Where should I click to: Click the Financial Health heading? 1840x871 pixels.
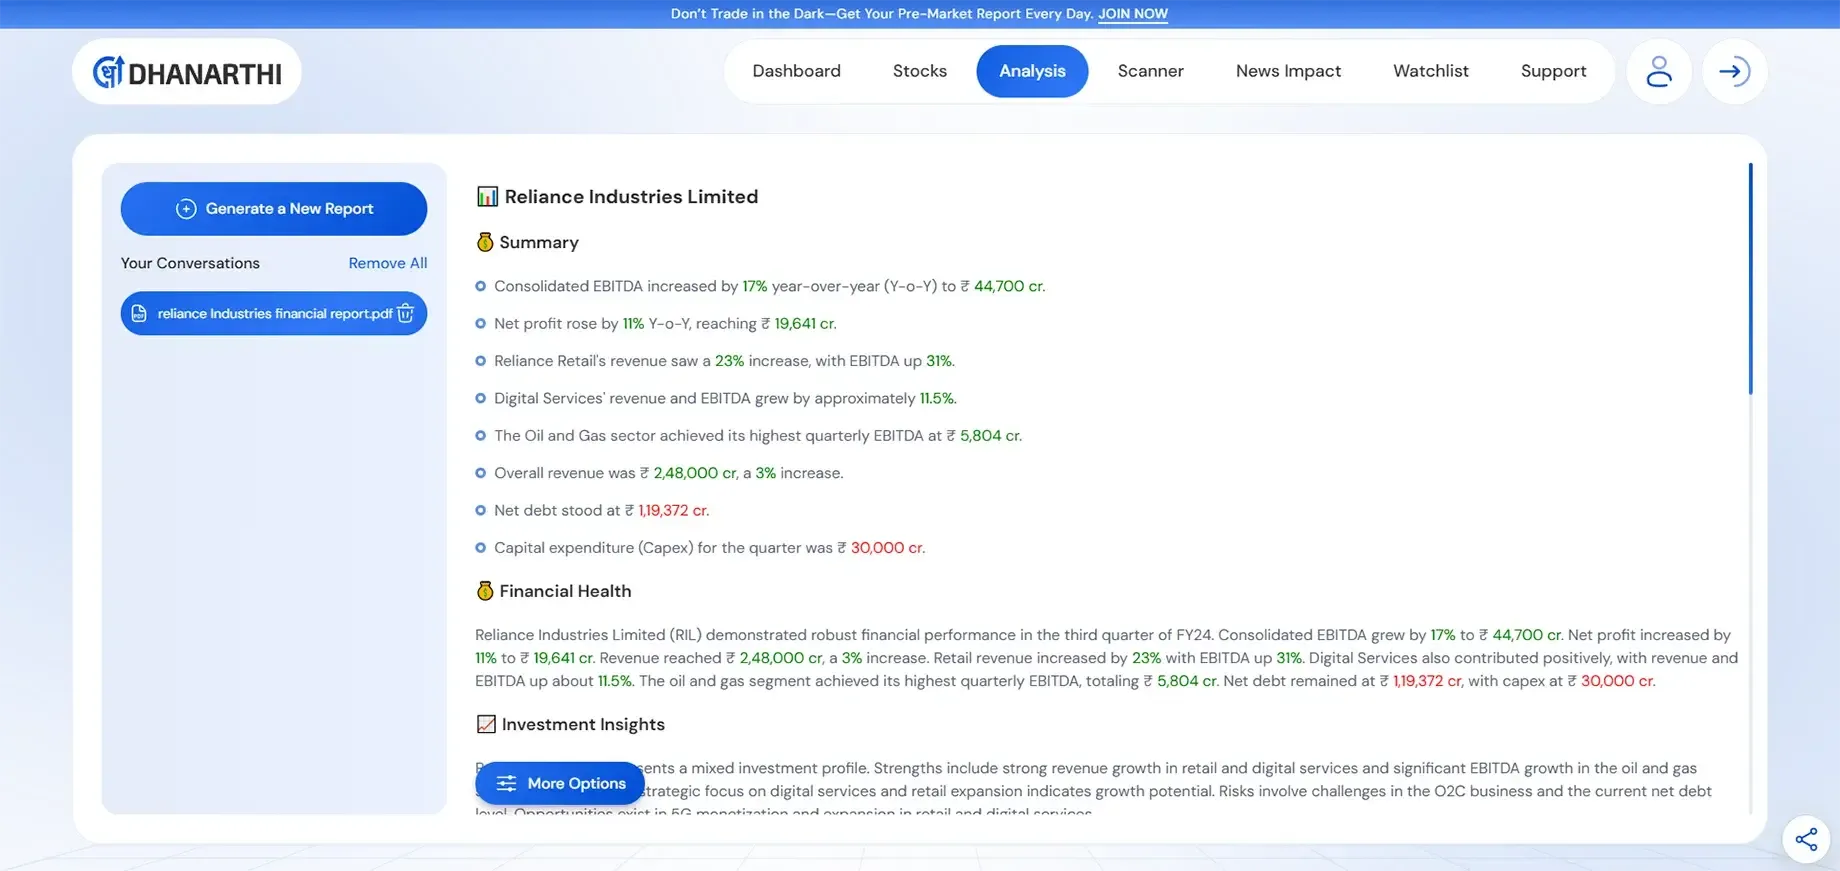tap(565, 591)
